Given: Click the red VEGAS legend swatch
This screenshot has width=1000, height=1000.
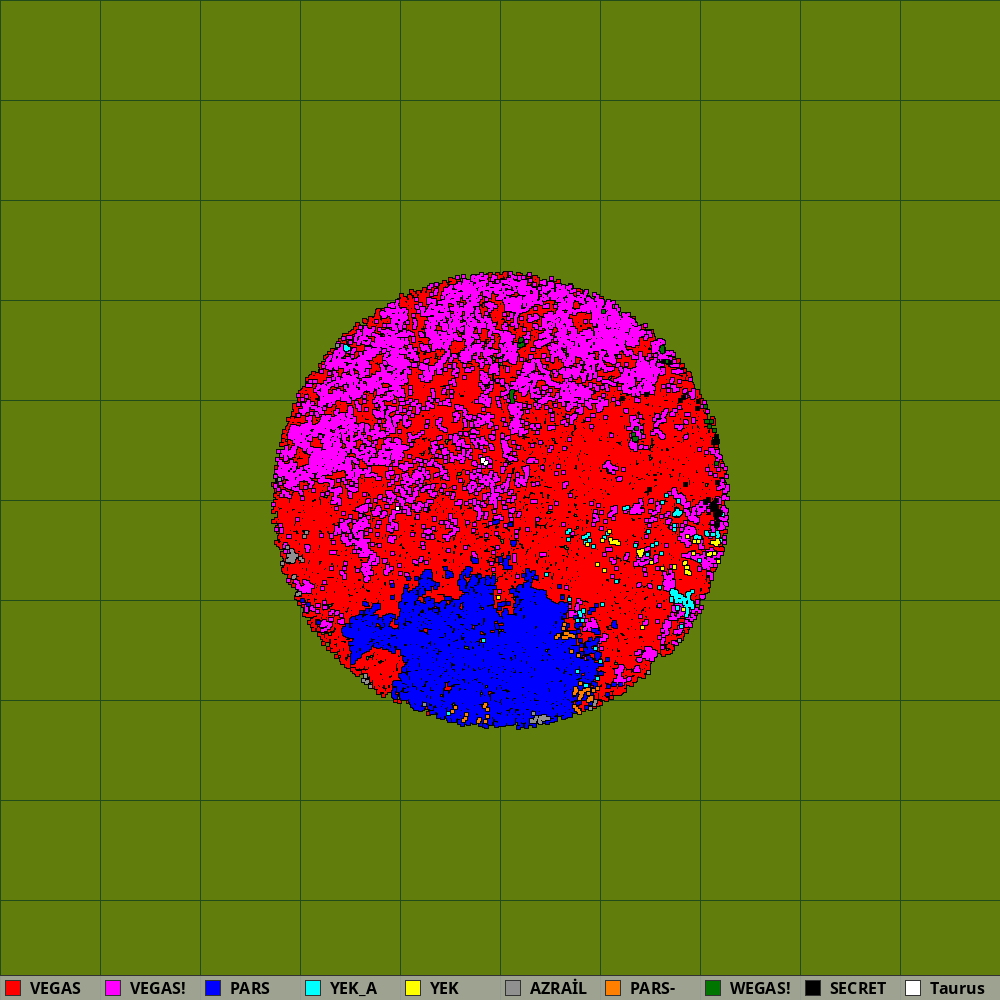Looking at the screenshot, I should tap(13, 988).
